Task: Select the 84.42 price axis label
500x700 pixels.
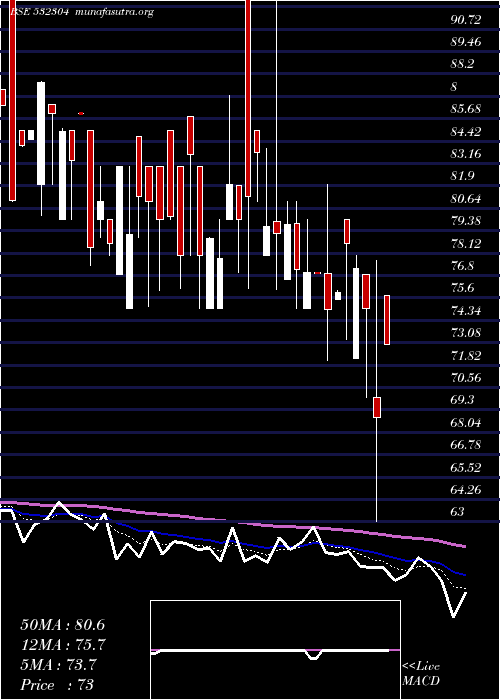Action: 466,132
